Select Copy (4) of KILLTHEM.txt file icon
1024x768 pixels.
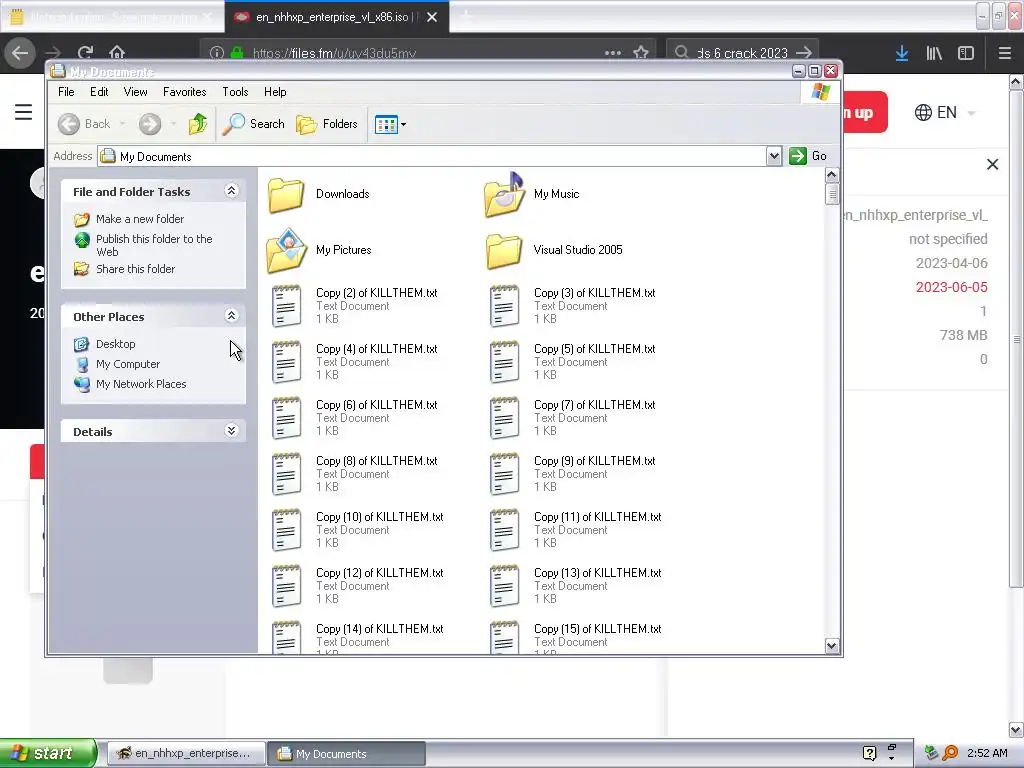(x=286, y=362)
